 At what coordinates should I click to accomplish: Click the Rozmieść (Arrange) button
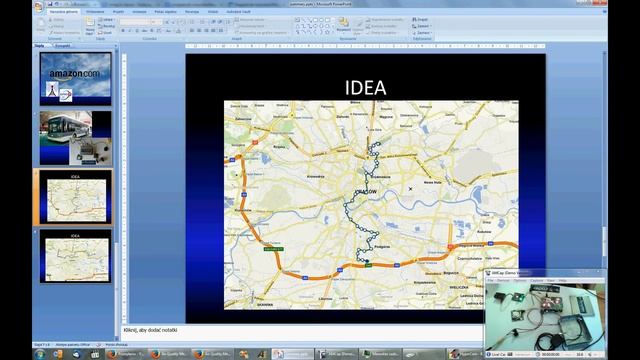click(344, 25)
